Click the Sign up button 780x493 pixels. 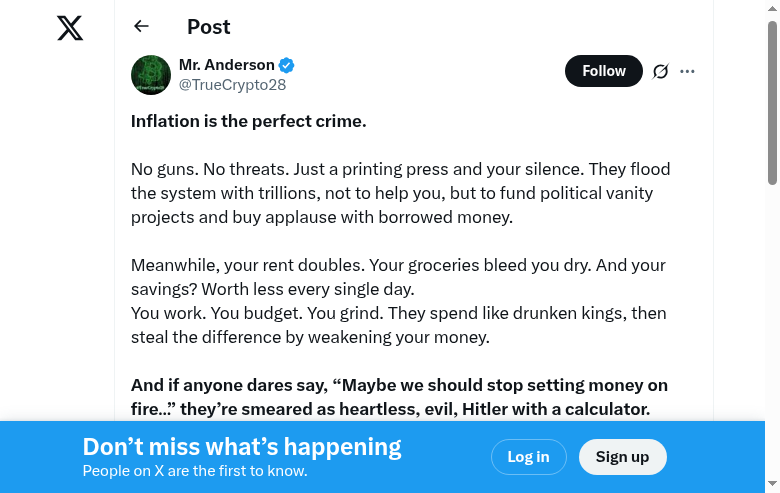(622, 457)
